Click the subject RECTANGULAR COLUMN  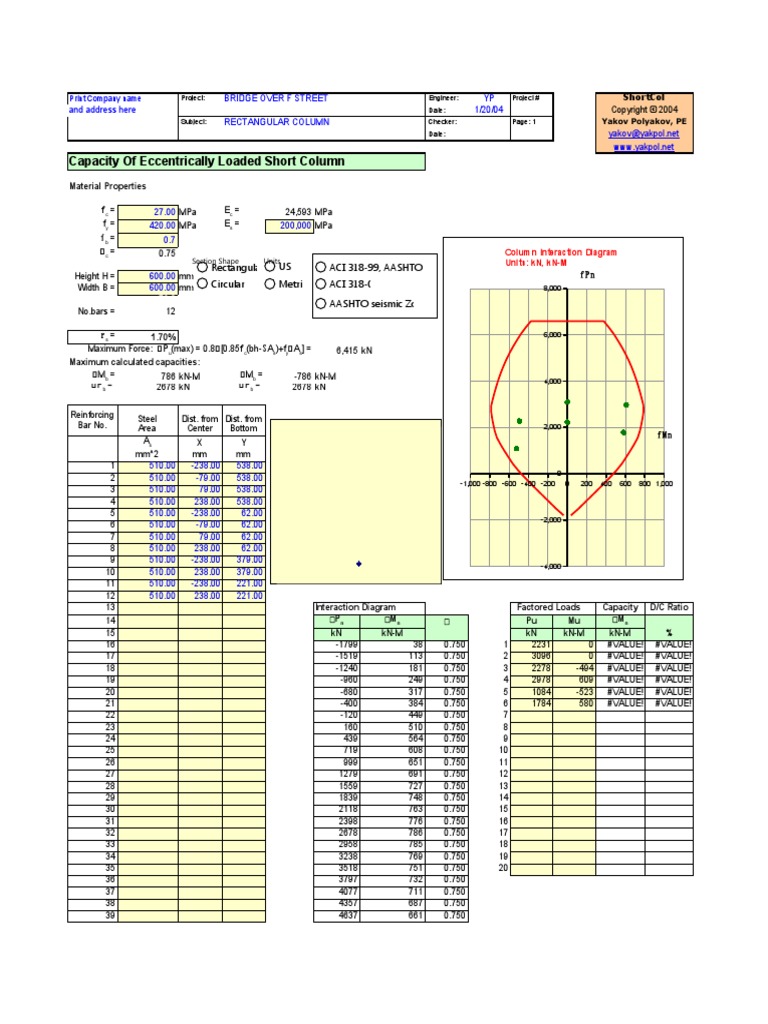click(x=276, y=122)
